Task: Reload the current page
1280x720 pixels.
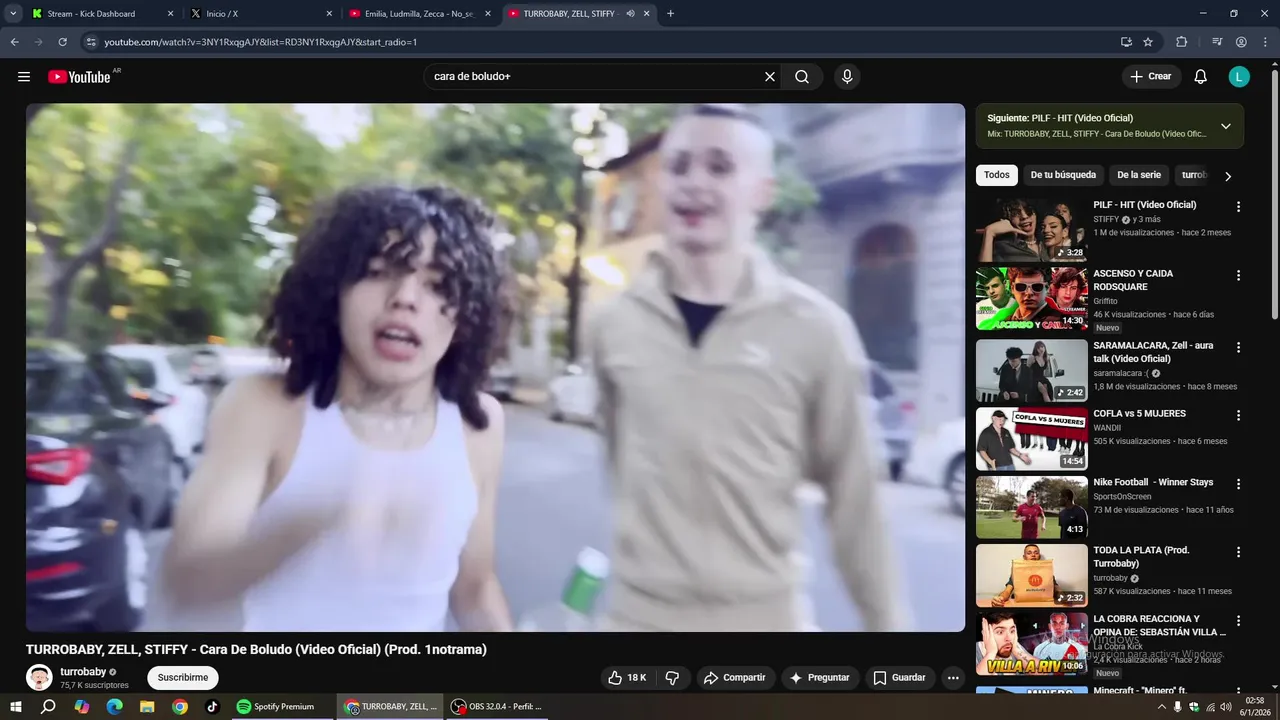Action: 62,42
